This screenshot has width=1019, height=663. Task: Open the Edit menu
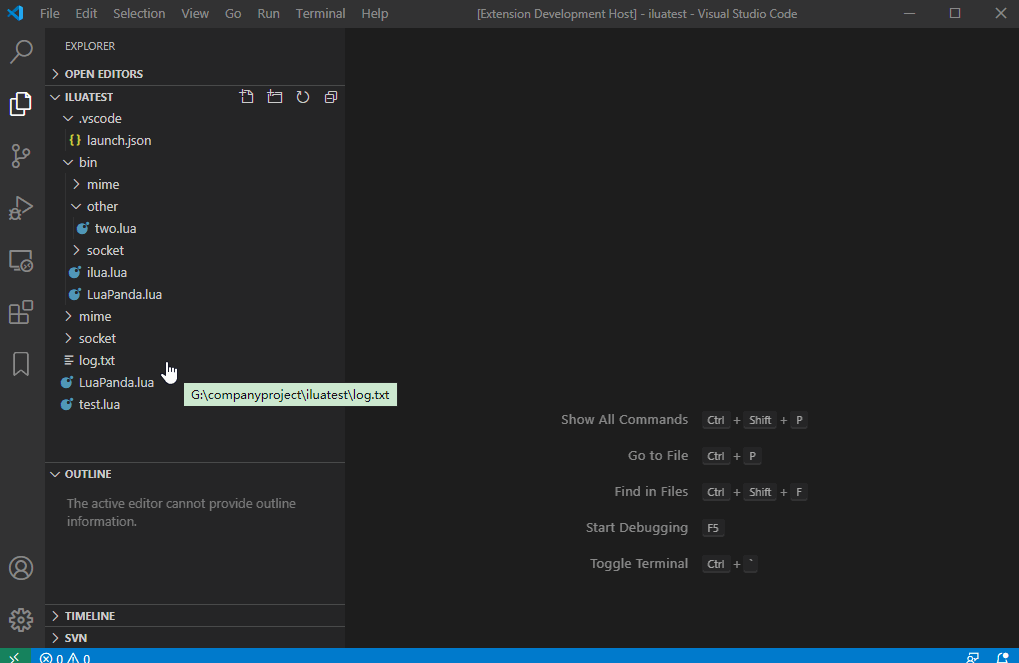click(86, 14)
